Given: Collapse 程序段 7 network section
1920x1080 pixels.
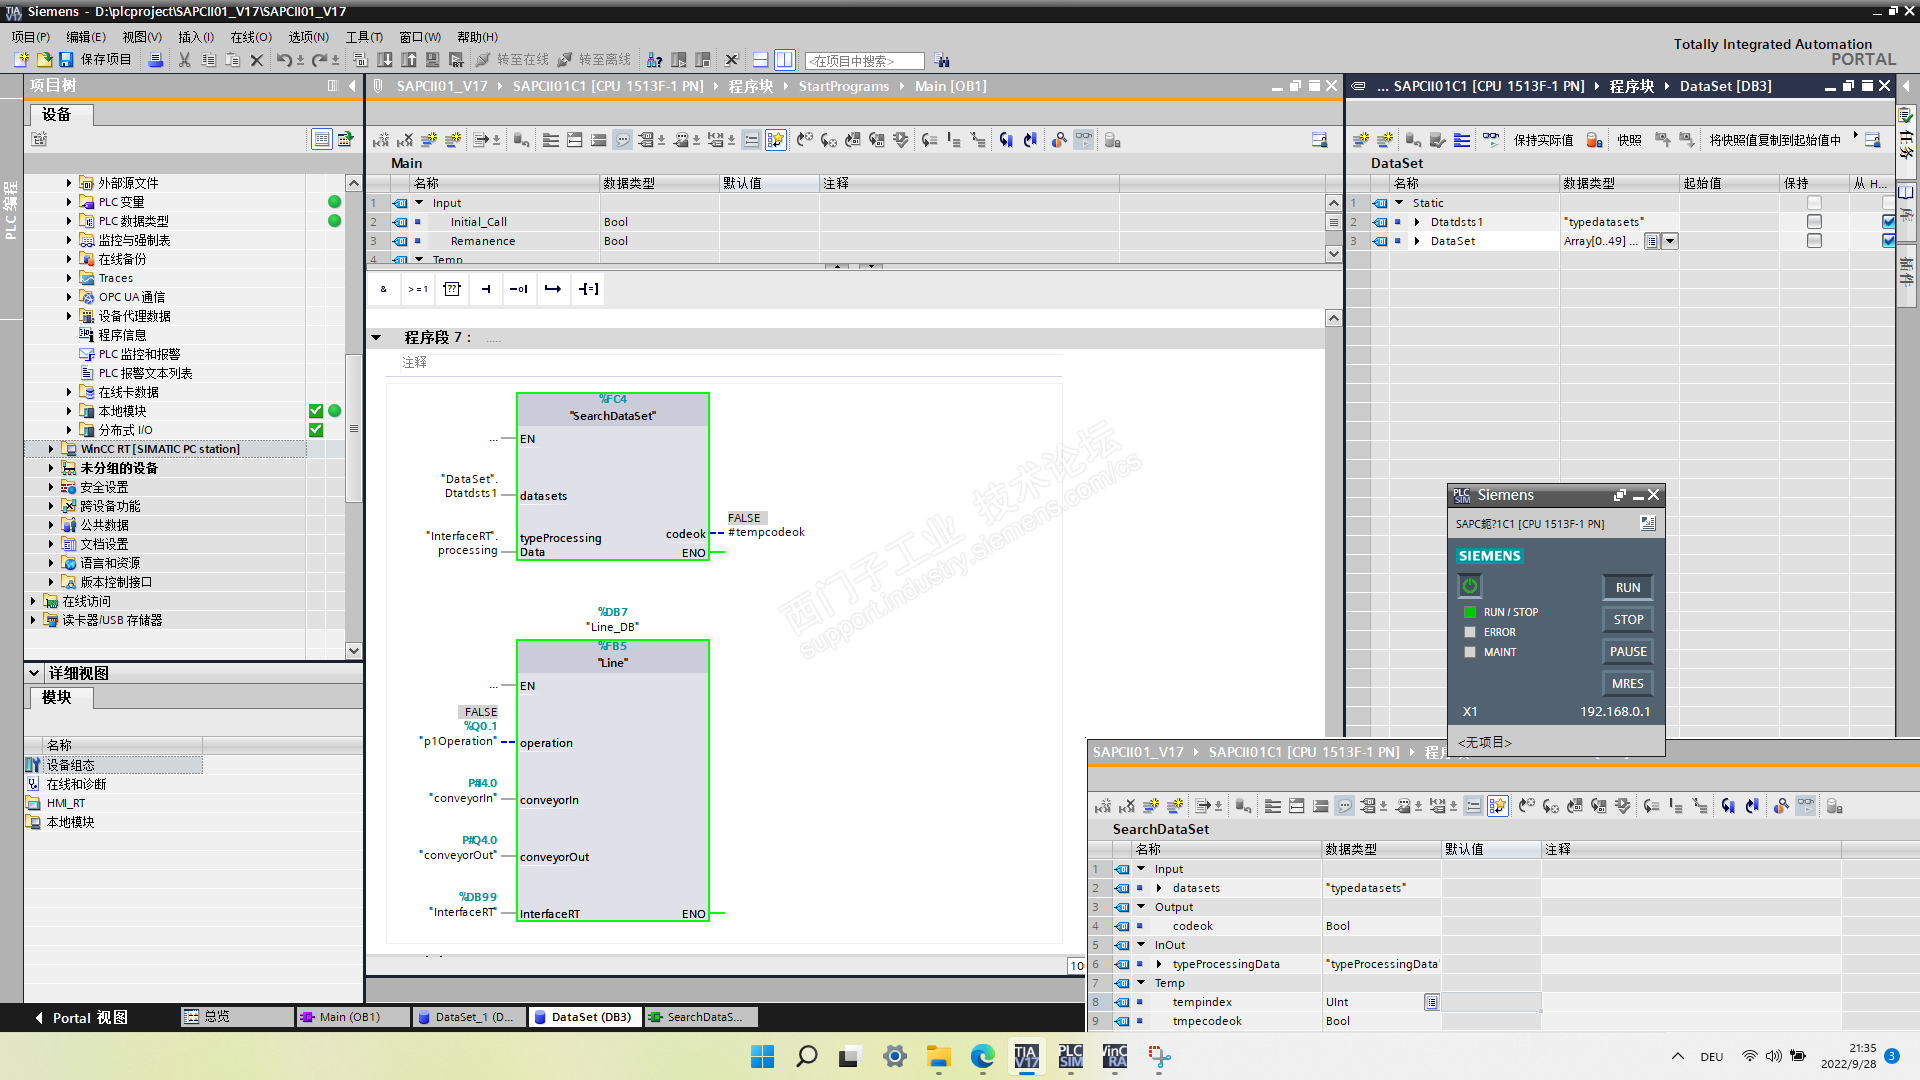Looking at the screenshot, I should (377, 338).
